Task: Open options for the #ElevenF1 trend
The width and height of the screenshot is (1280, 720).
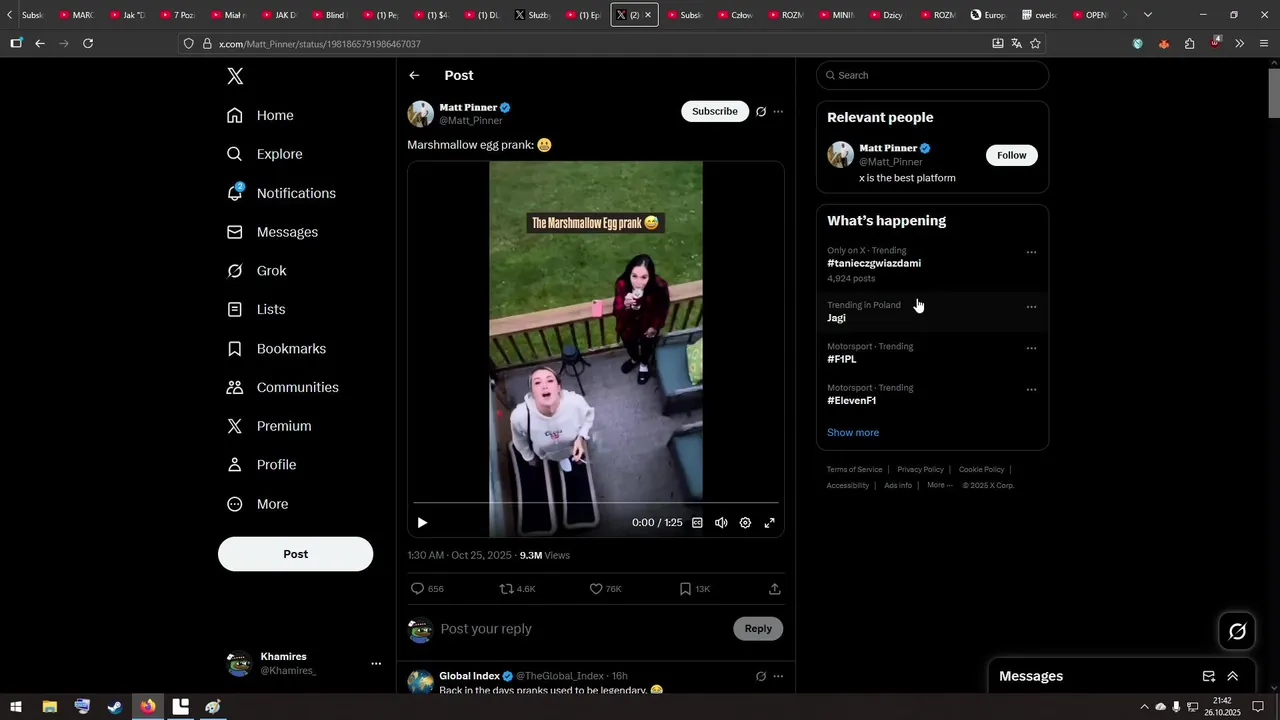Action: coord(1031,390)
